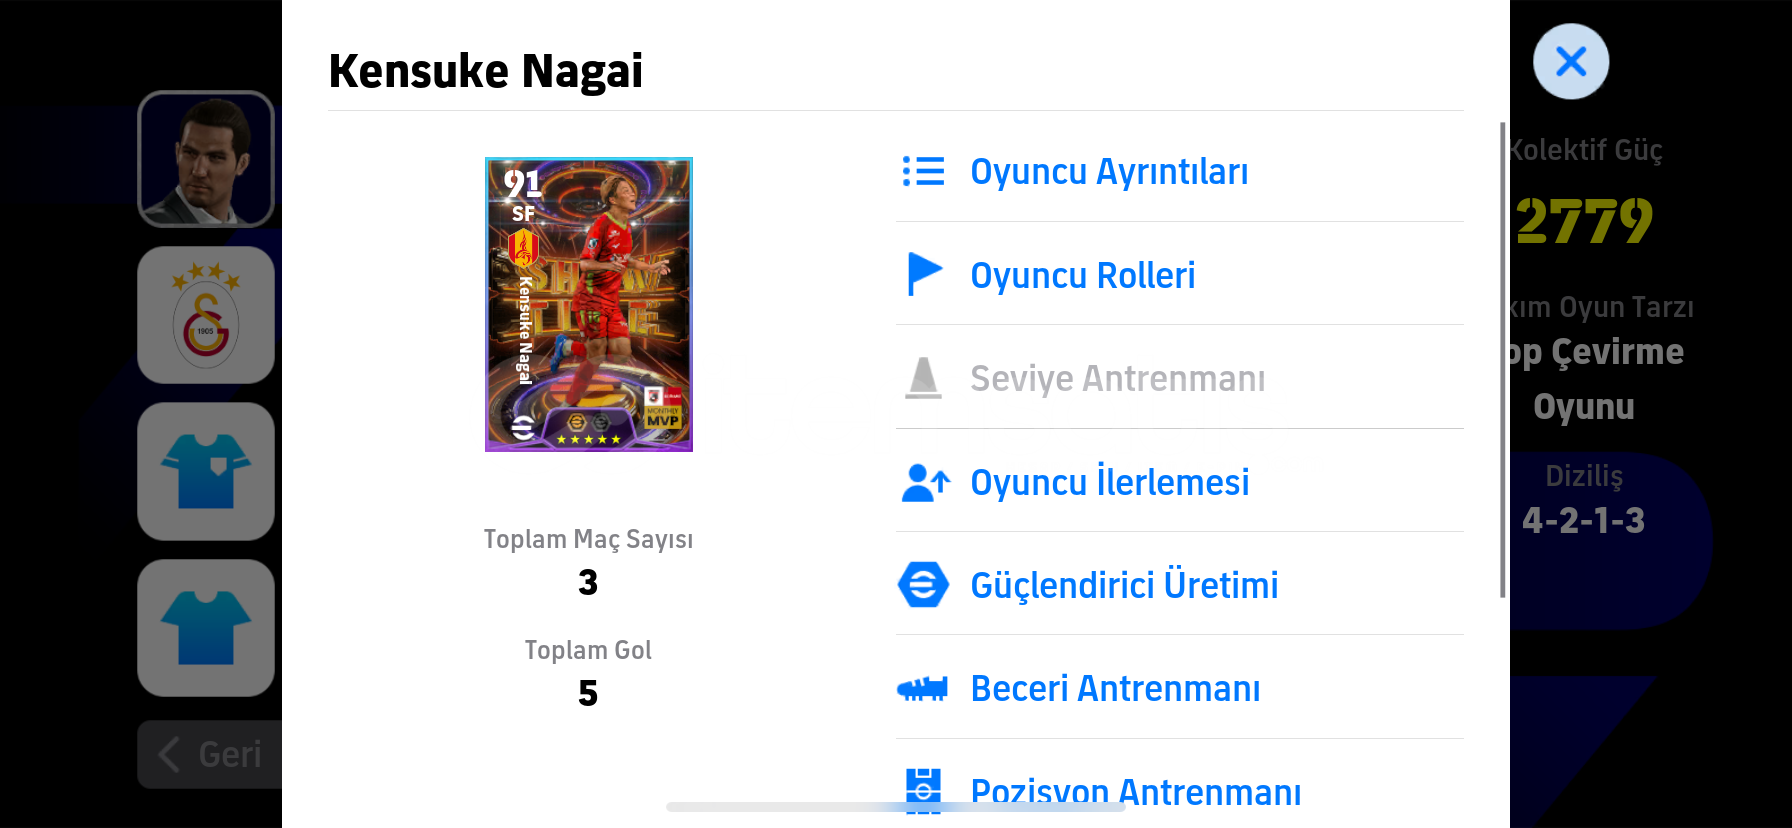Screen dimensions: 1792x828
Task: Open Beceri Antrenmanı option
Action: click(x=1180, y=688)
